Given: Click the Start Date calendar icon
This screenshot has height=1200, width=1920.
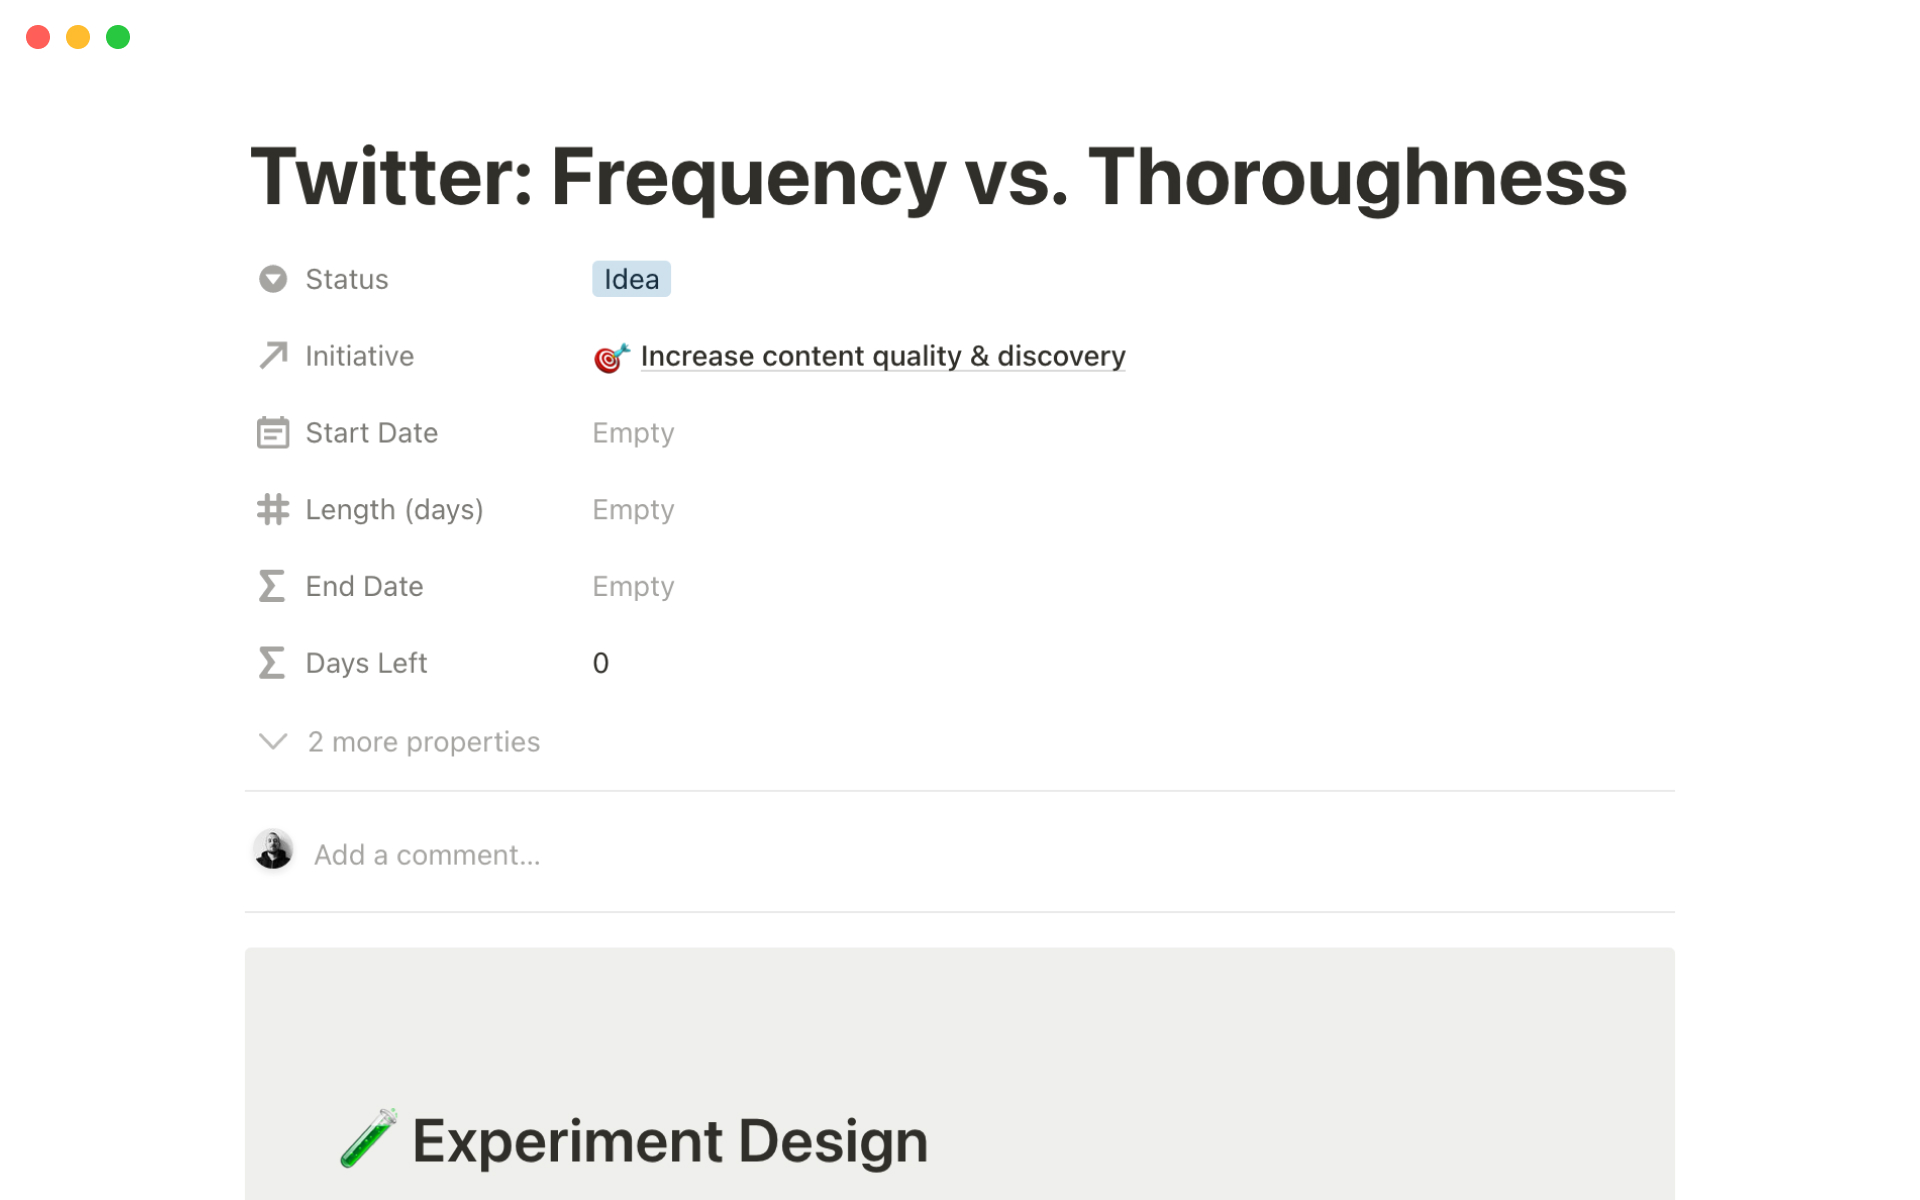Looking at the screenshot, I should (x=273, y=433).
